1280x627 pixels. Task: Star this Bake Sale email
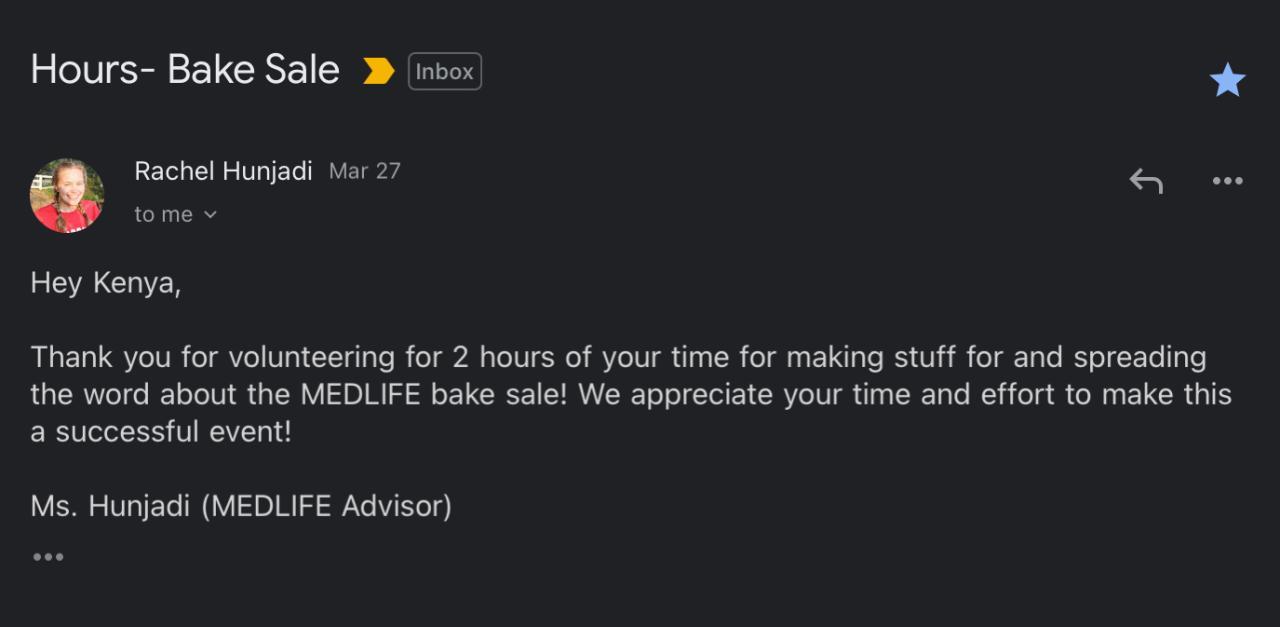pyautogui.click(x=1227, y=80)
